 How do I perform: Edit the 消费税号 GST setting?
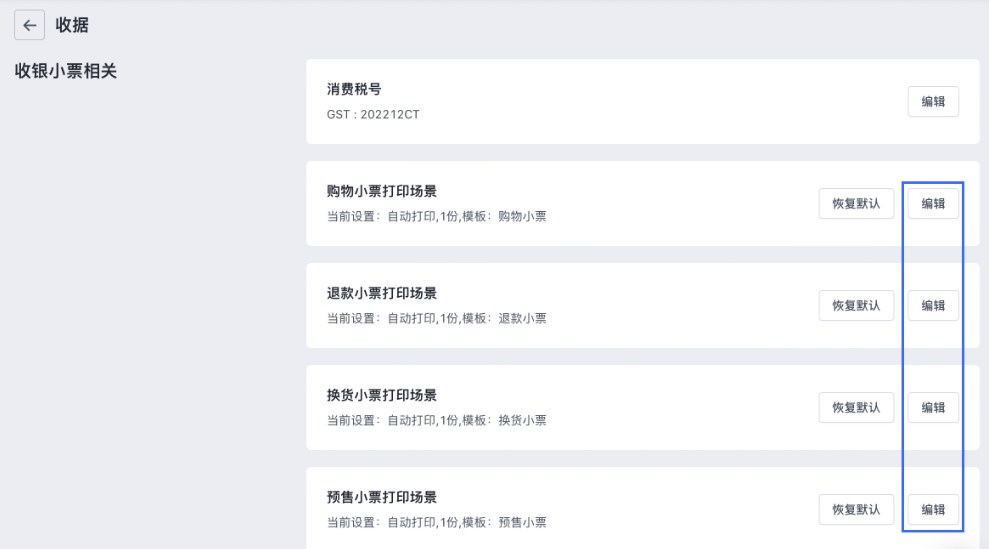(933, 102)
